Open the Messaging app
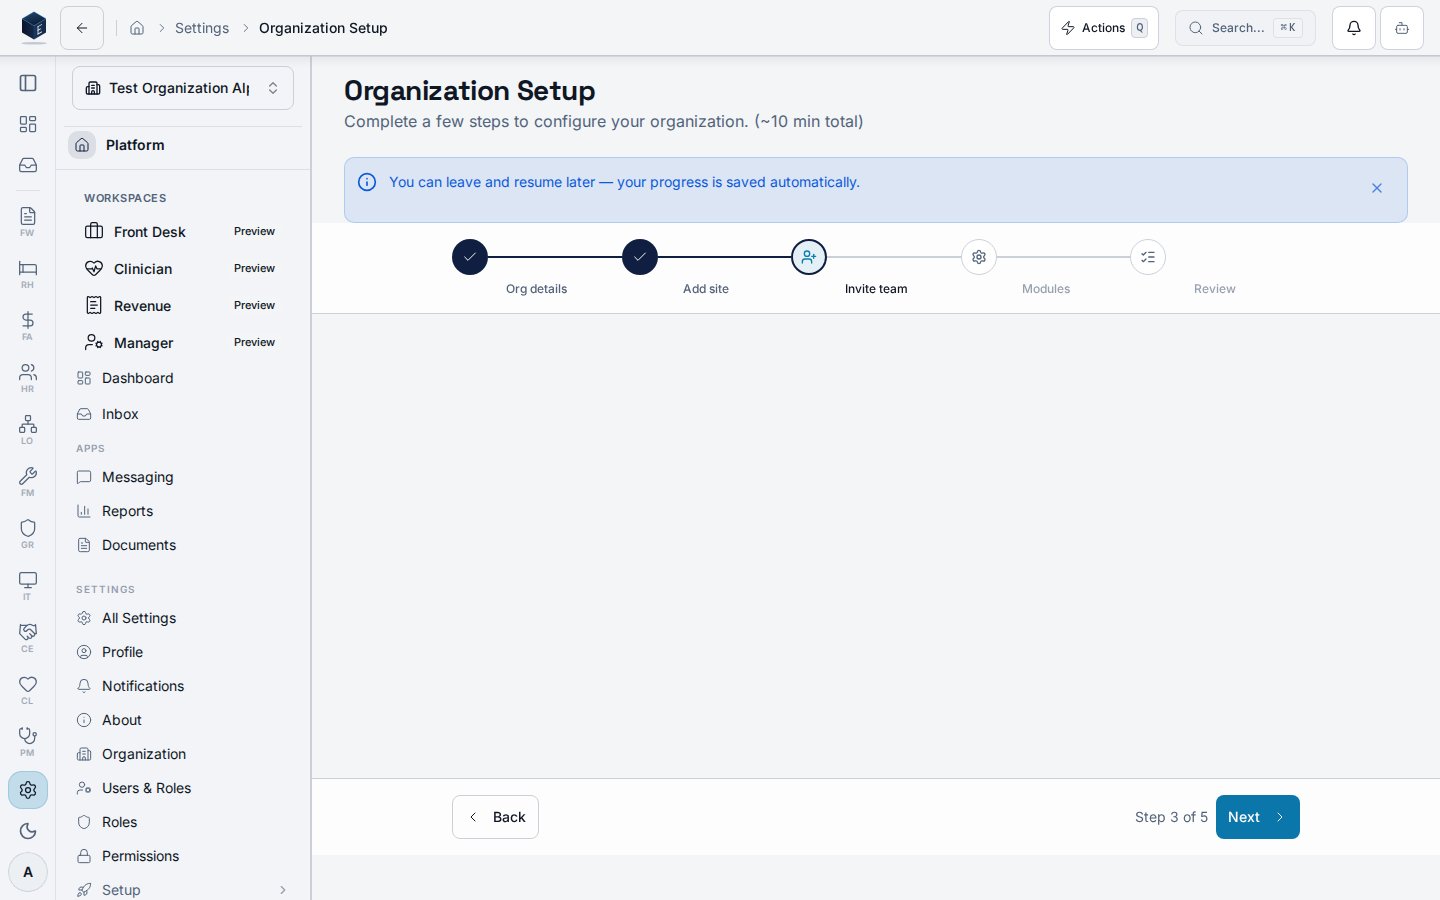Image resolution: width=1440 pixels, height=900 pixels. point(183,477)
